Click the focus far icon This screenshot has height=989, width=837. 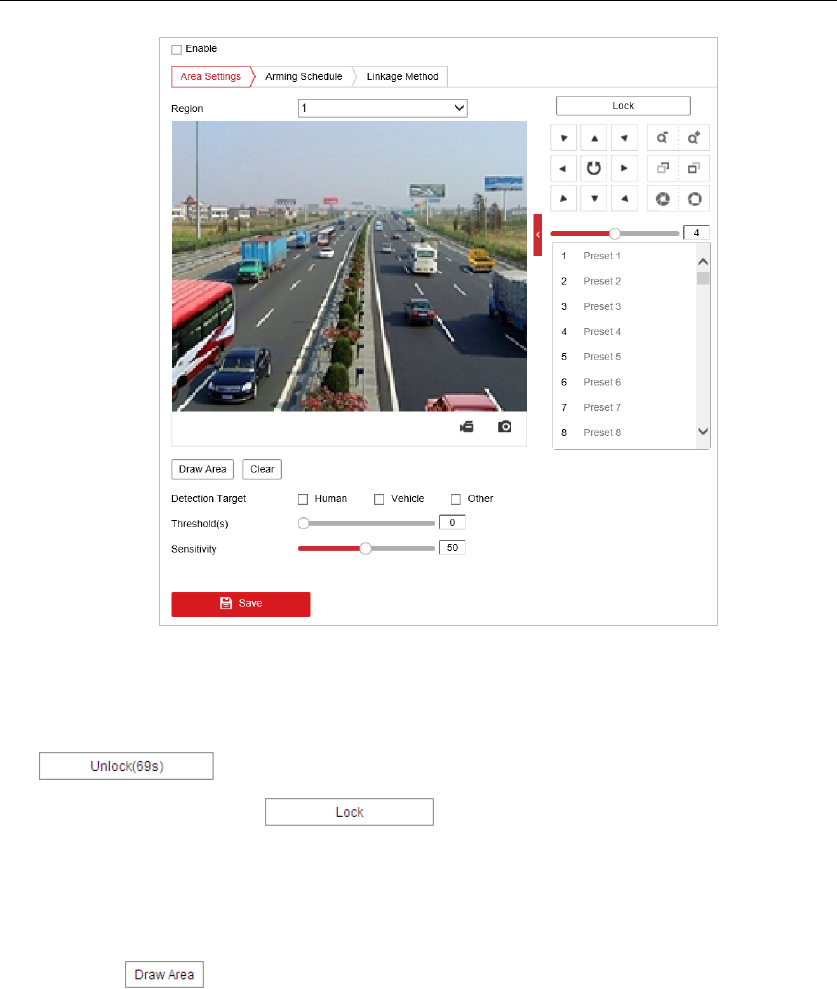click(694, 168)
